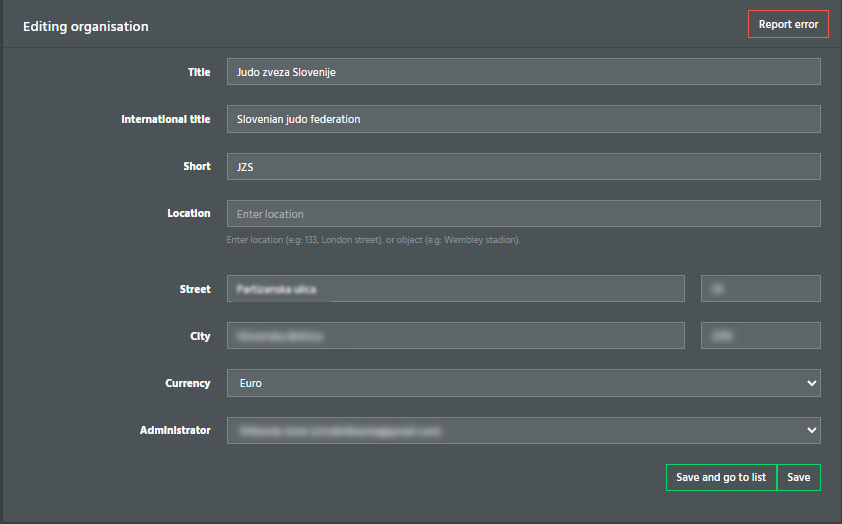Focus the Title field with Judo zveza Slovenije

tap(524, 72)
